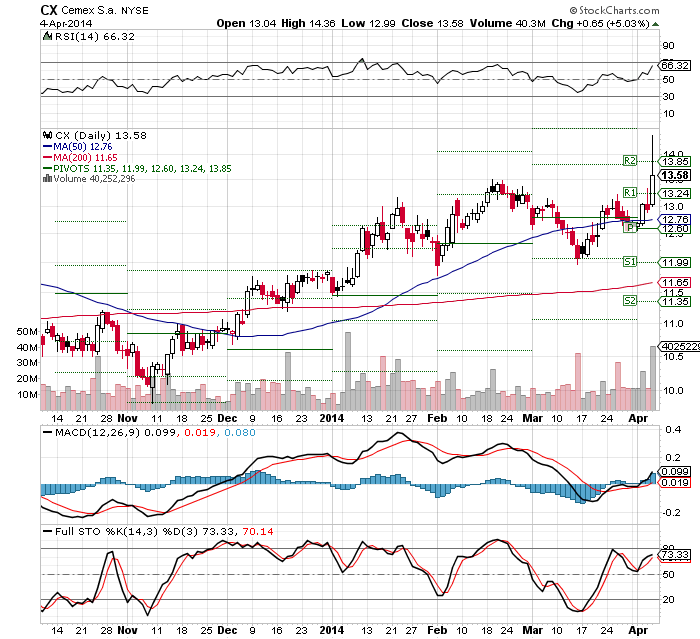Click the 4-Apr-2014 date label
The image size is (700, 639).
point(66,24)
